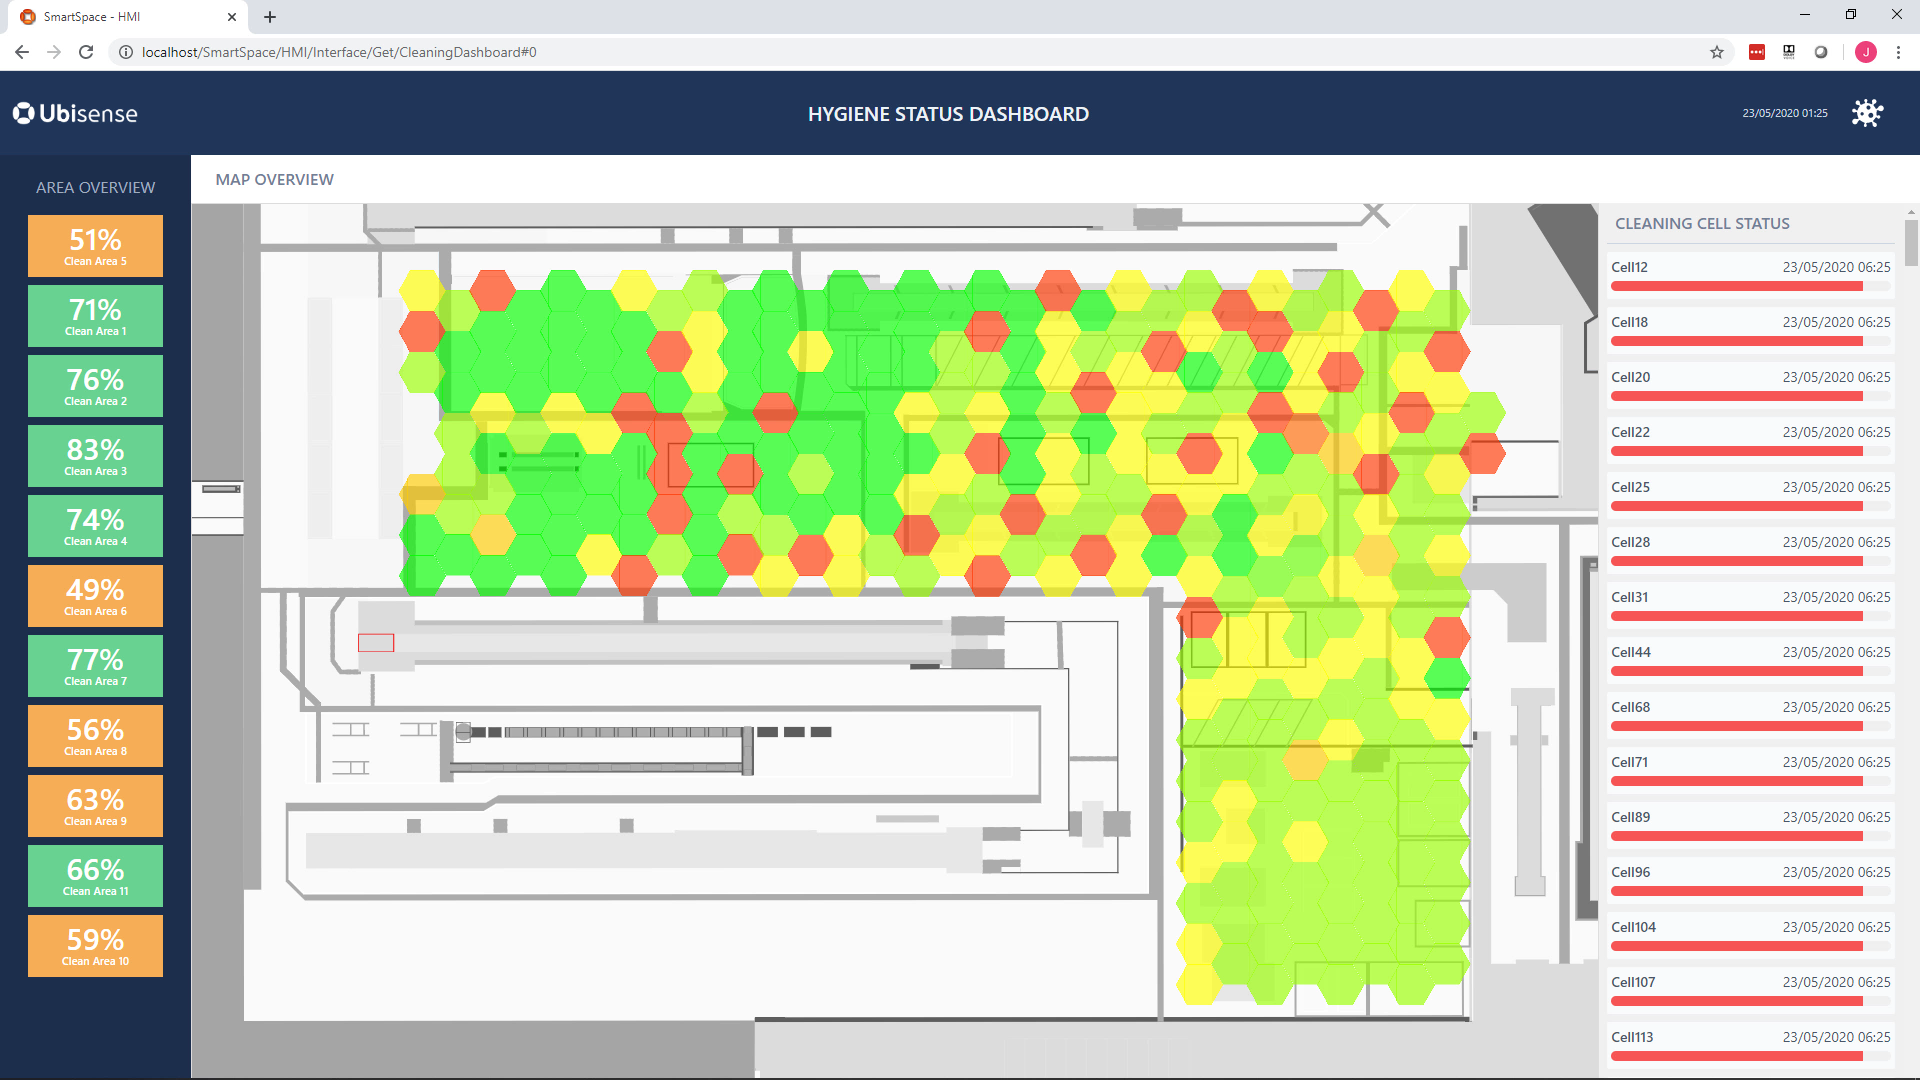Viewport: 1920px width, 1080px height.
Task: Close the SmartSpace - HMI tab
Action: (232, 17)
